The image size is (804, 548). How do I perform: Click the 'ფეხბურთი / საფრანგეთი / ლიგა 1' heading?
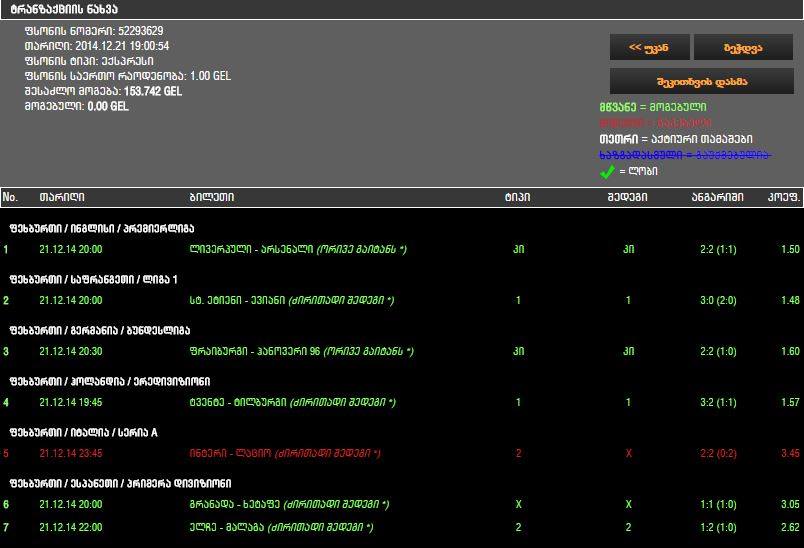click(x=93, y=279)
